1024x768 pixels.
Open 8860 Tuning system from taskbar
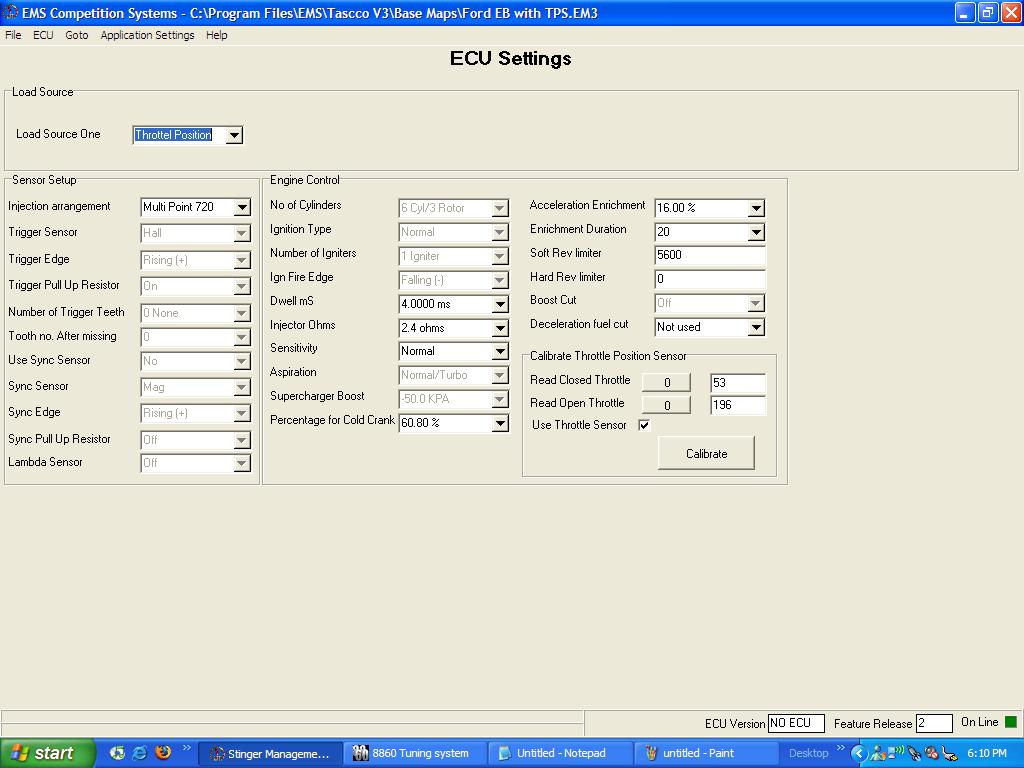click(x=416, y=753)
